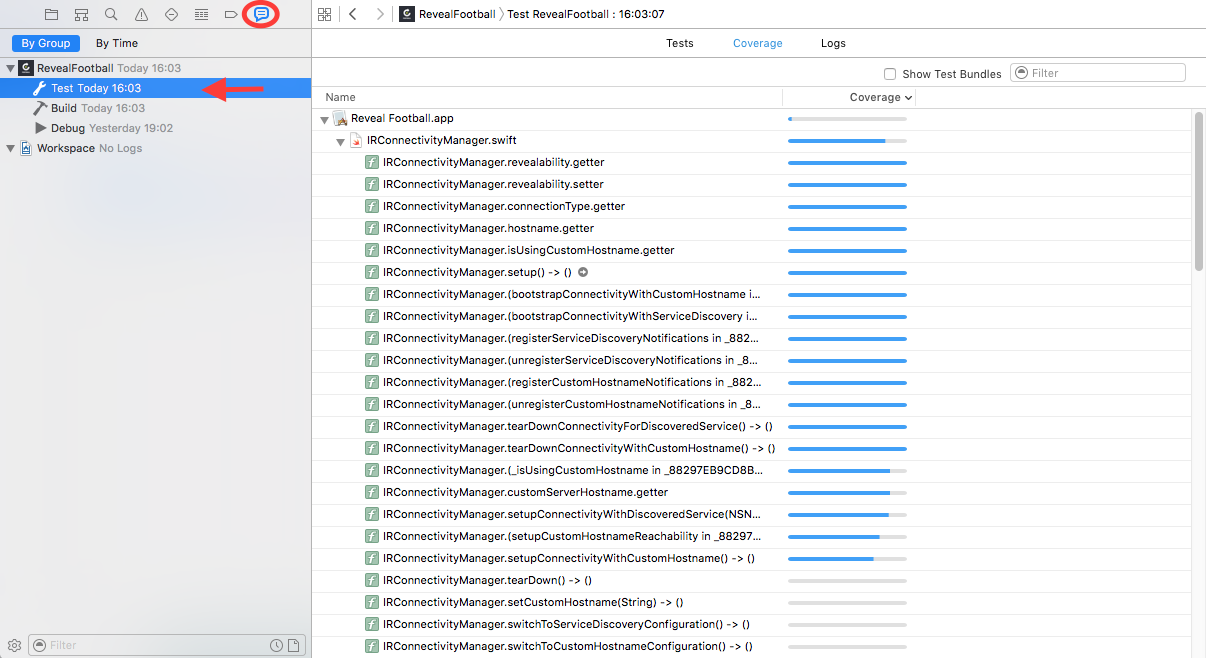Screen dimensions: 1206x658
Task: Click the Reveal Football.app bundle icon
Action: click(x=340, y=118)
